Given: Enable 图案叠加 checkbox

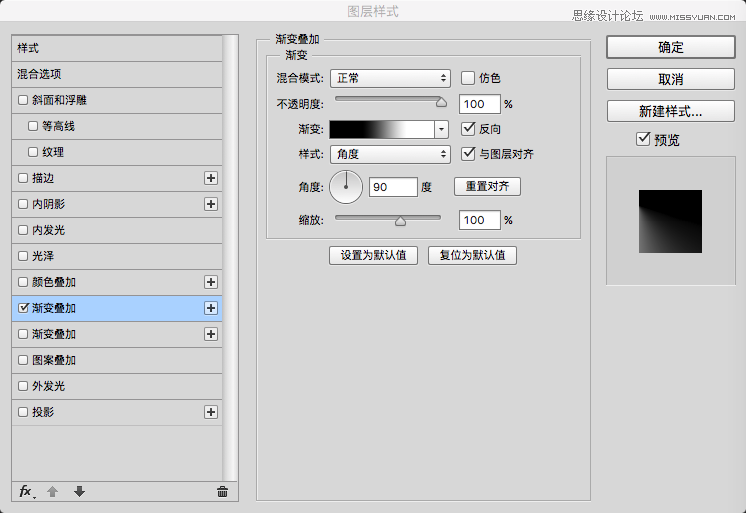Looking at the screenshot, I should 23,360.
